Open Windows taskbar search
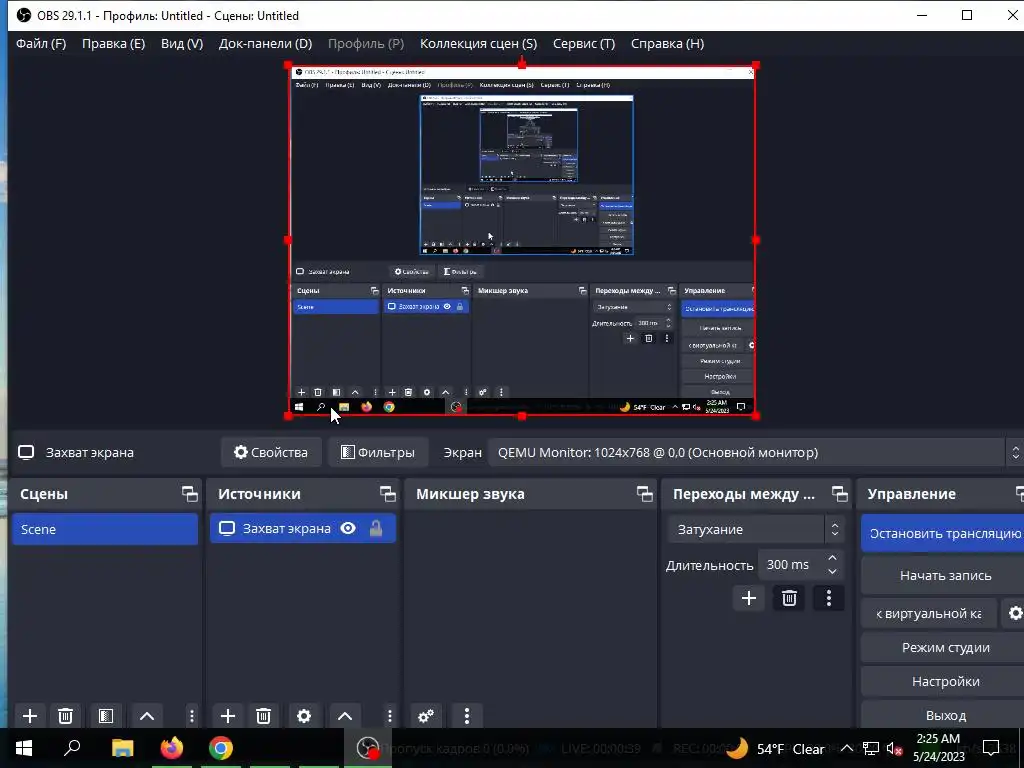1024x768 pixels. [x=72, y=748]
